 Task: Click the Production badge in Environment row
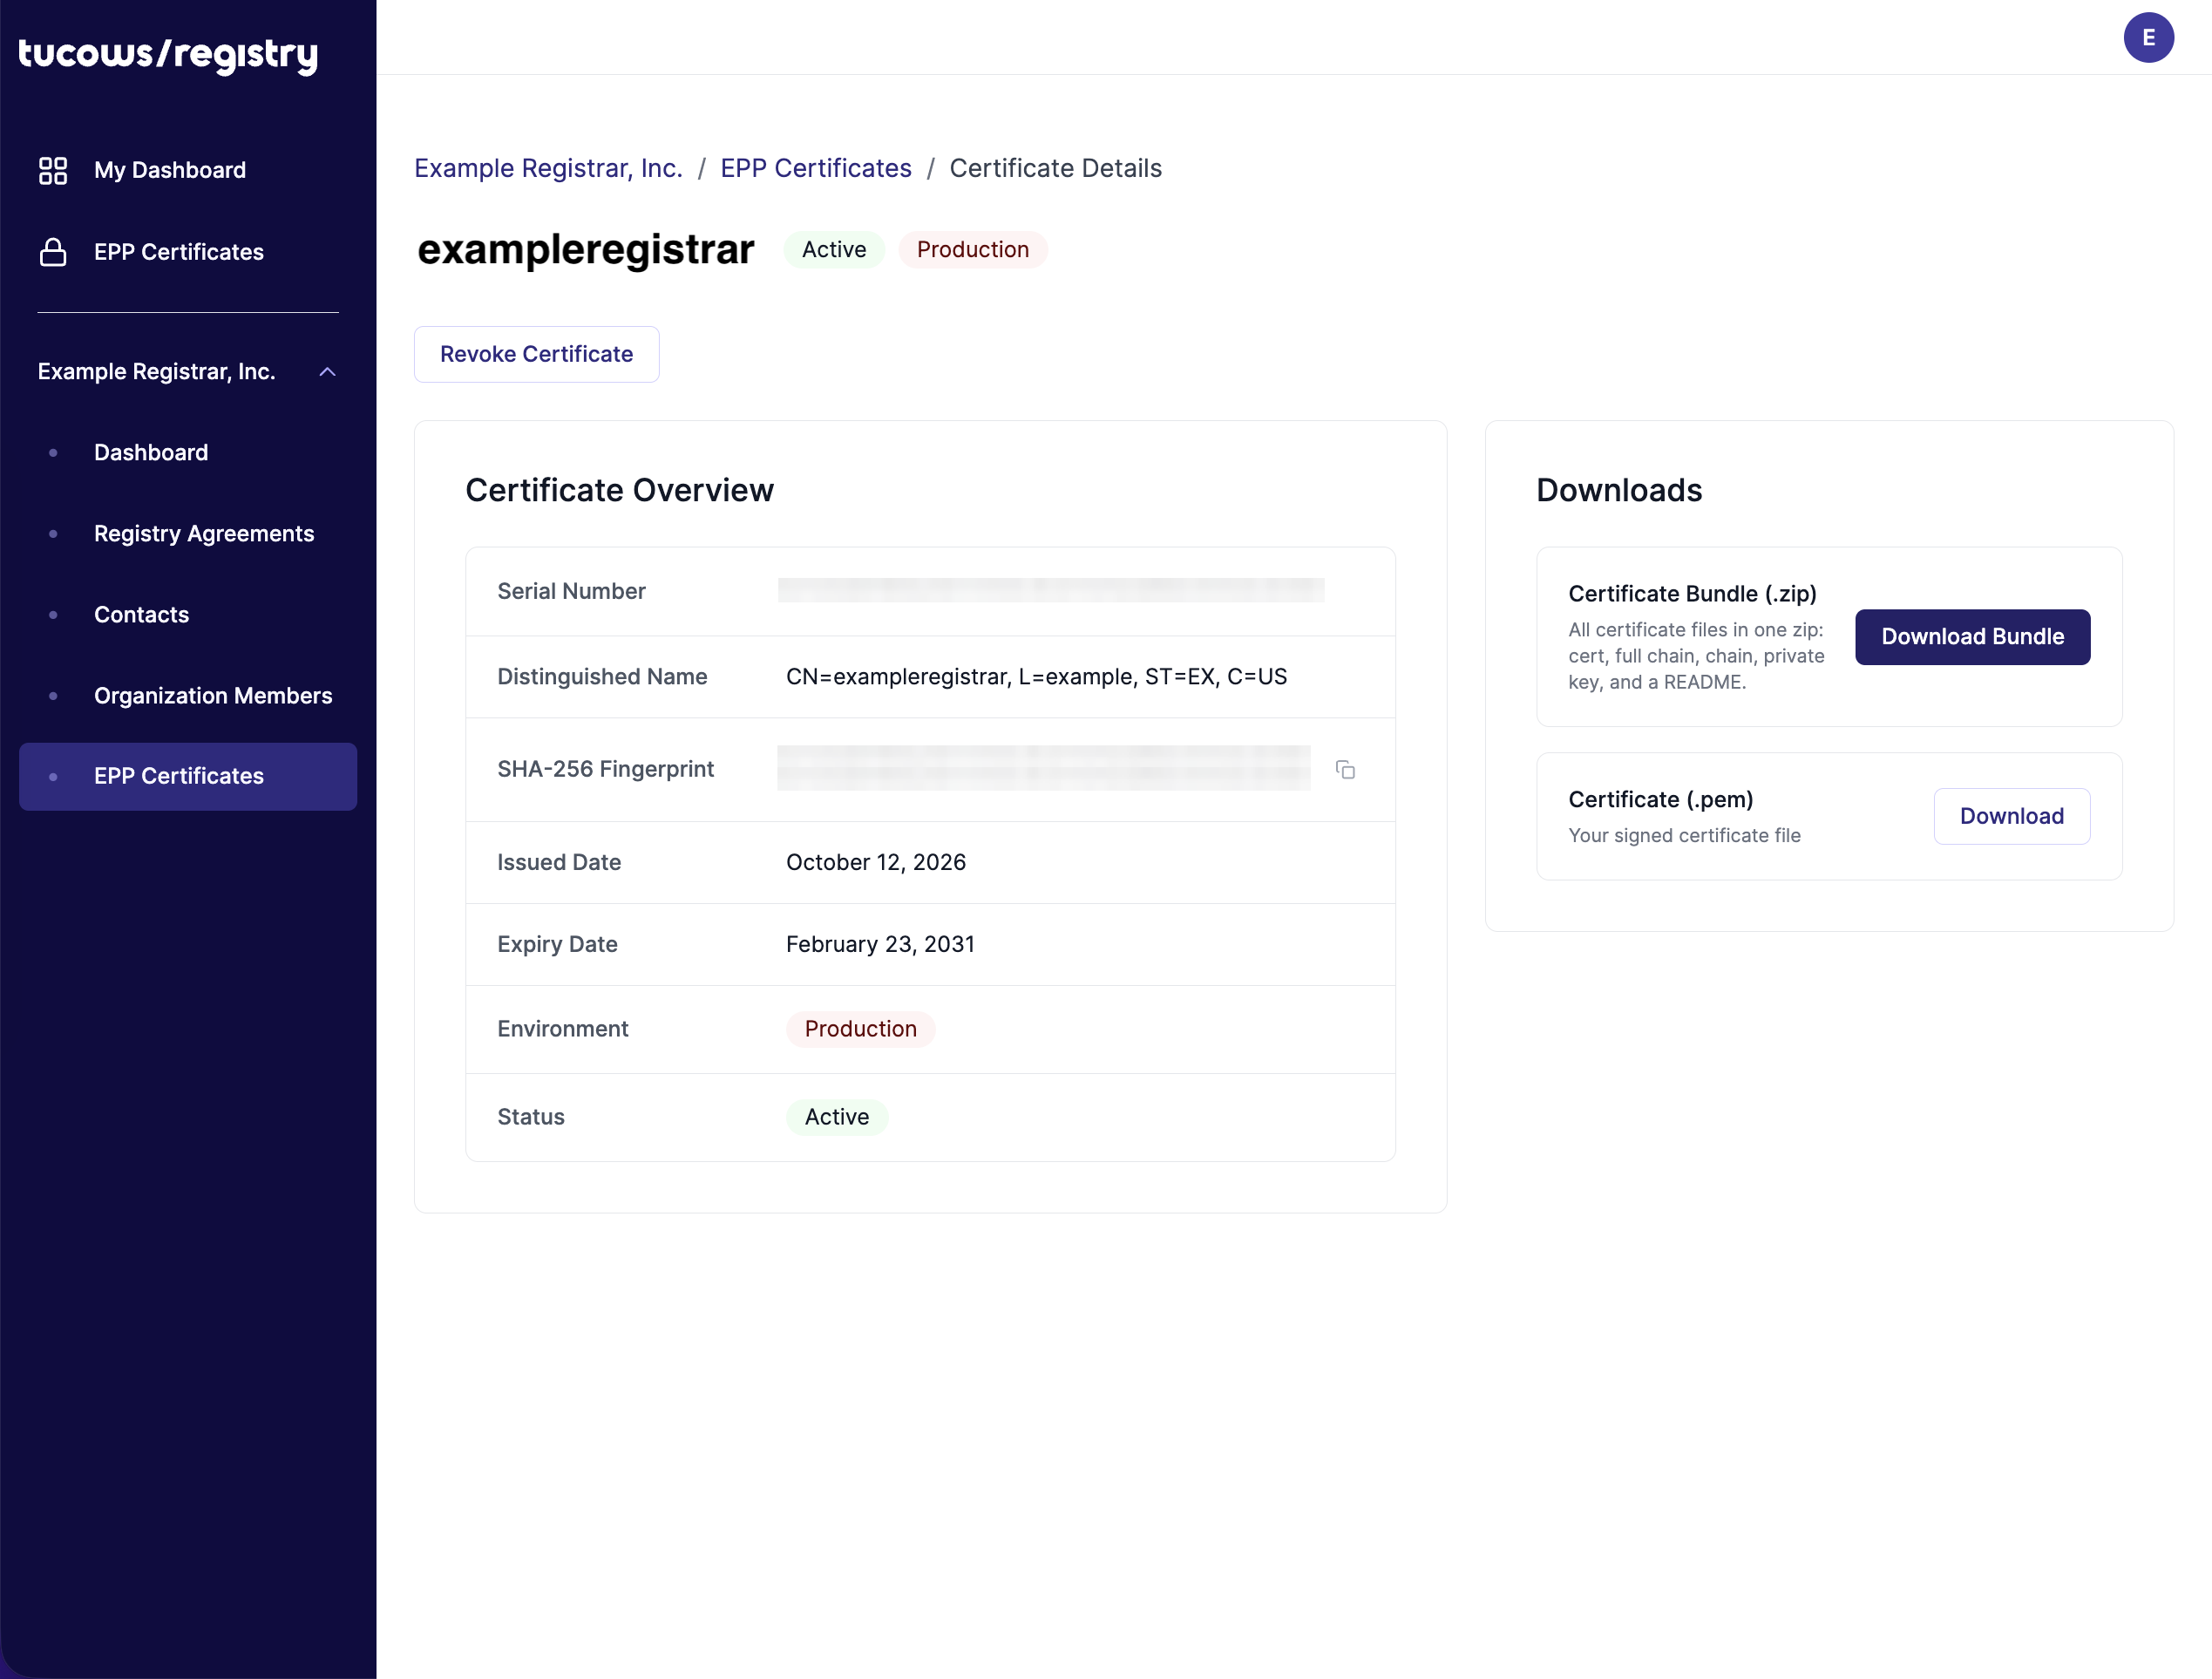[x=860, y=1029]
